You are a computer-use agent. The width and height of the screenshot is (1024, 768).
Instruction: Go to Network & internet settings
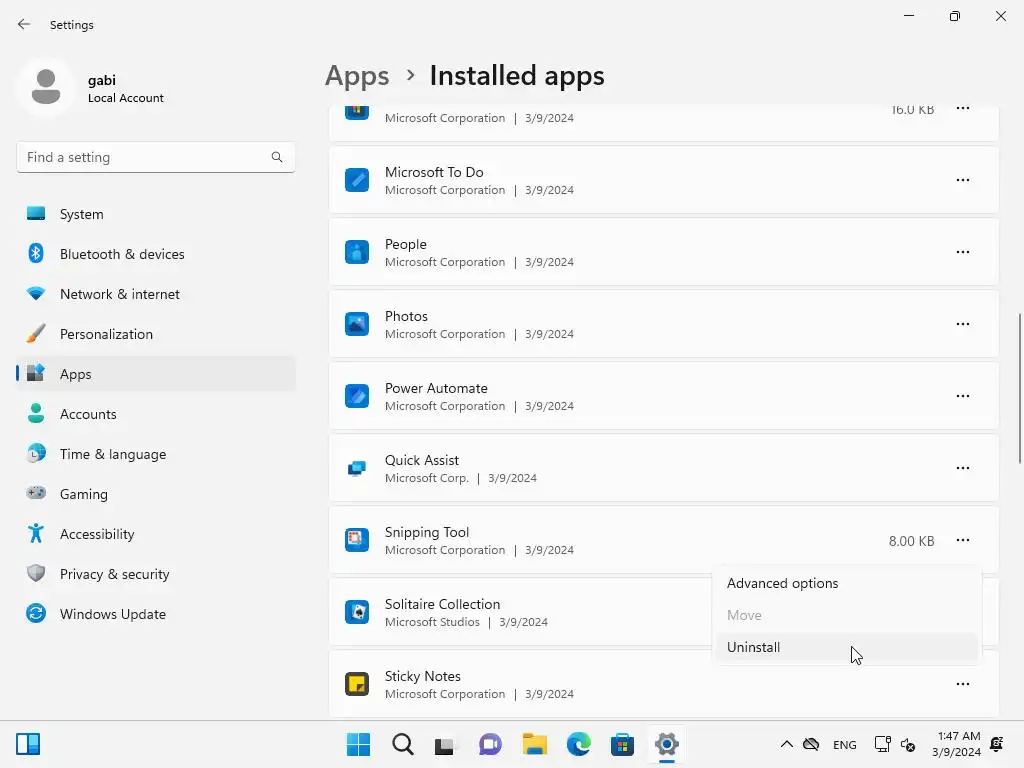click(x=156, y=294)
